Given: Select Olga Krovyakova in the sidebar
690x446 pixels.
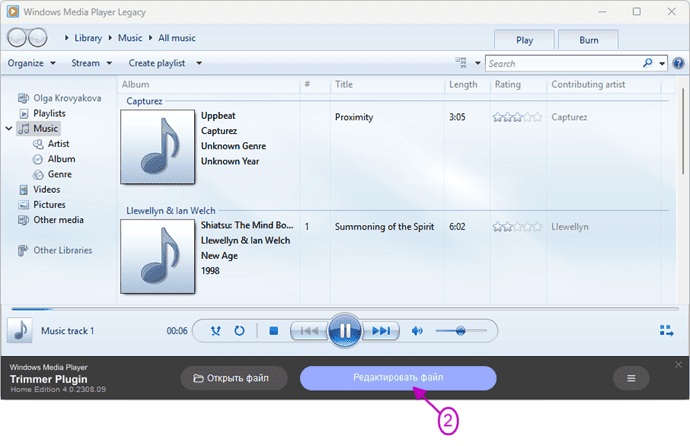Looking at the screenshot, I should tap(59, 98).
